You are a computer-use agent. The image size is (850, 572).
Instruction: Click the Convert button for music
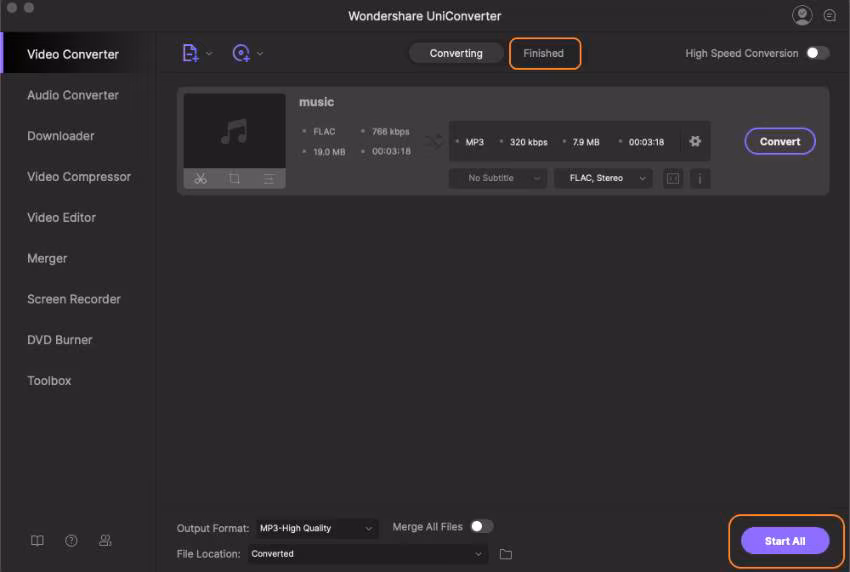tap(780, 142)
